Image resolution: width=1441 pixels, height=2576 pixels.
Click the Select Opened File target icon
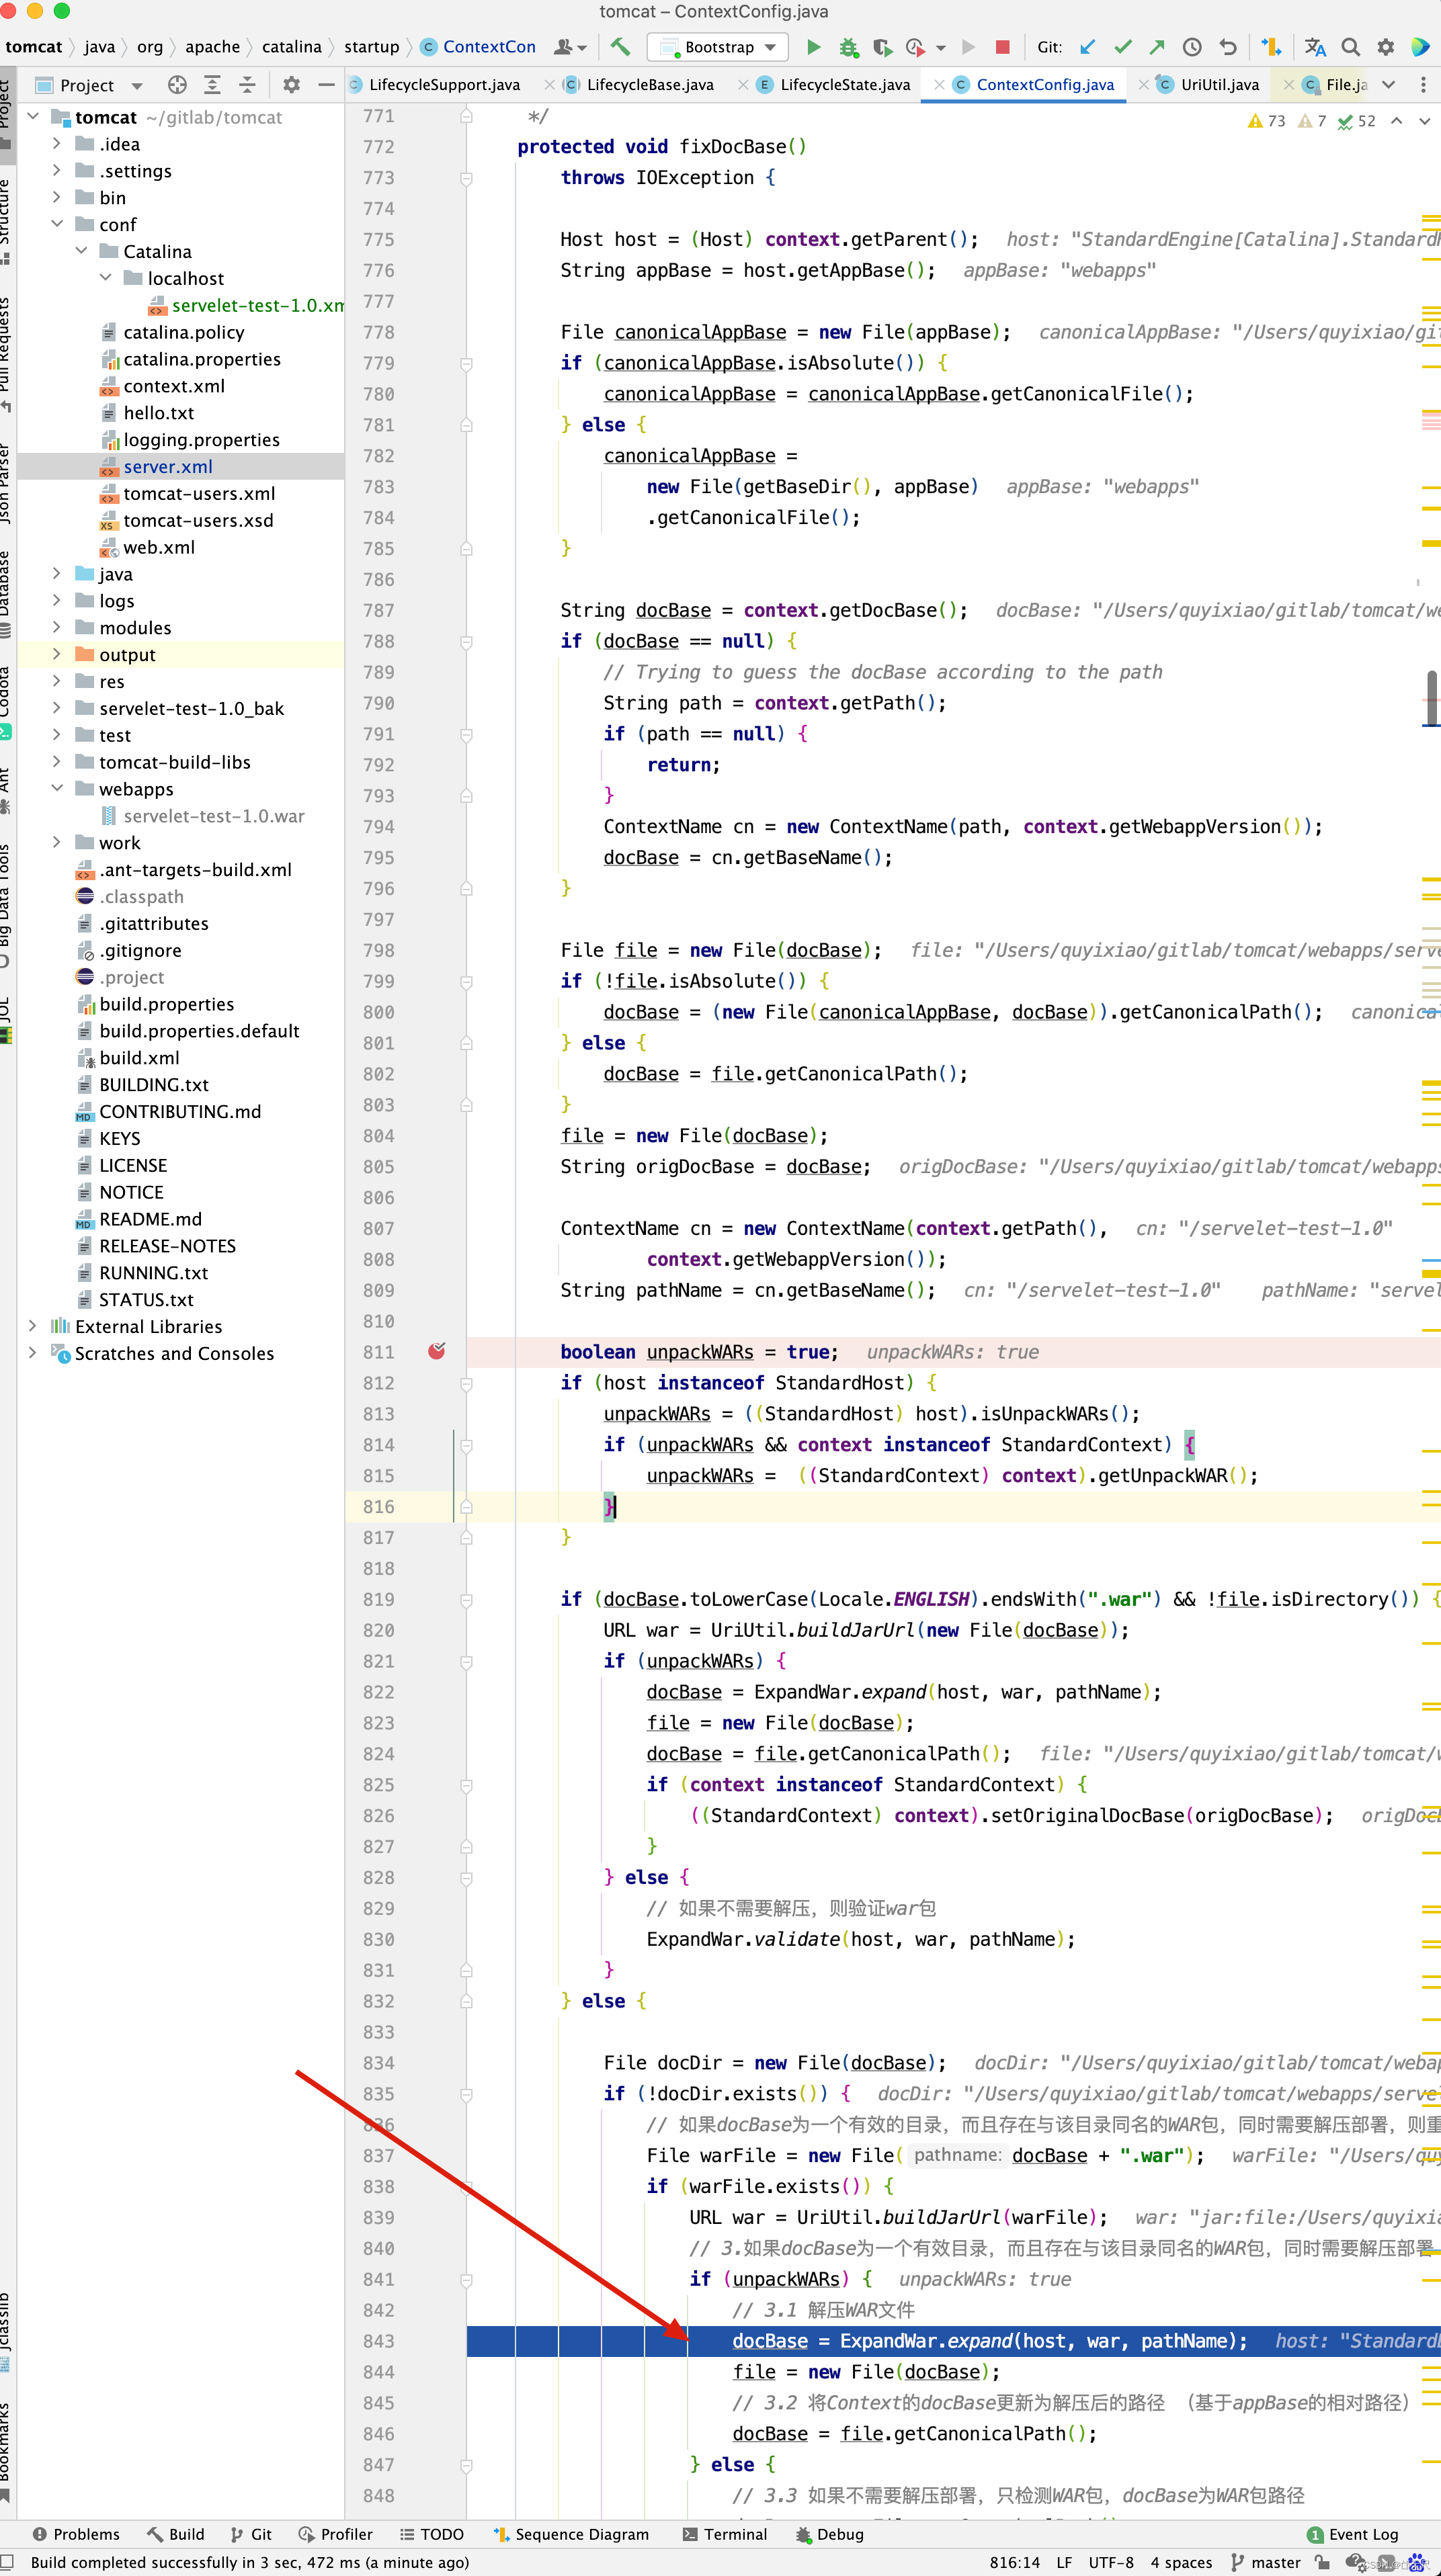click(x=177, y=85)
